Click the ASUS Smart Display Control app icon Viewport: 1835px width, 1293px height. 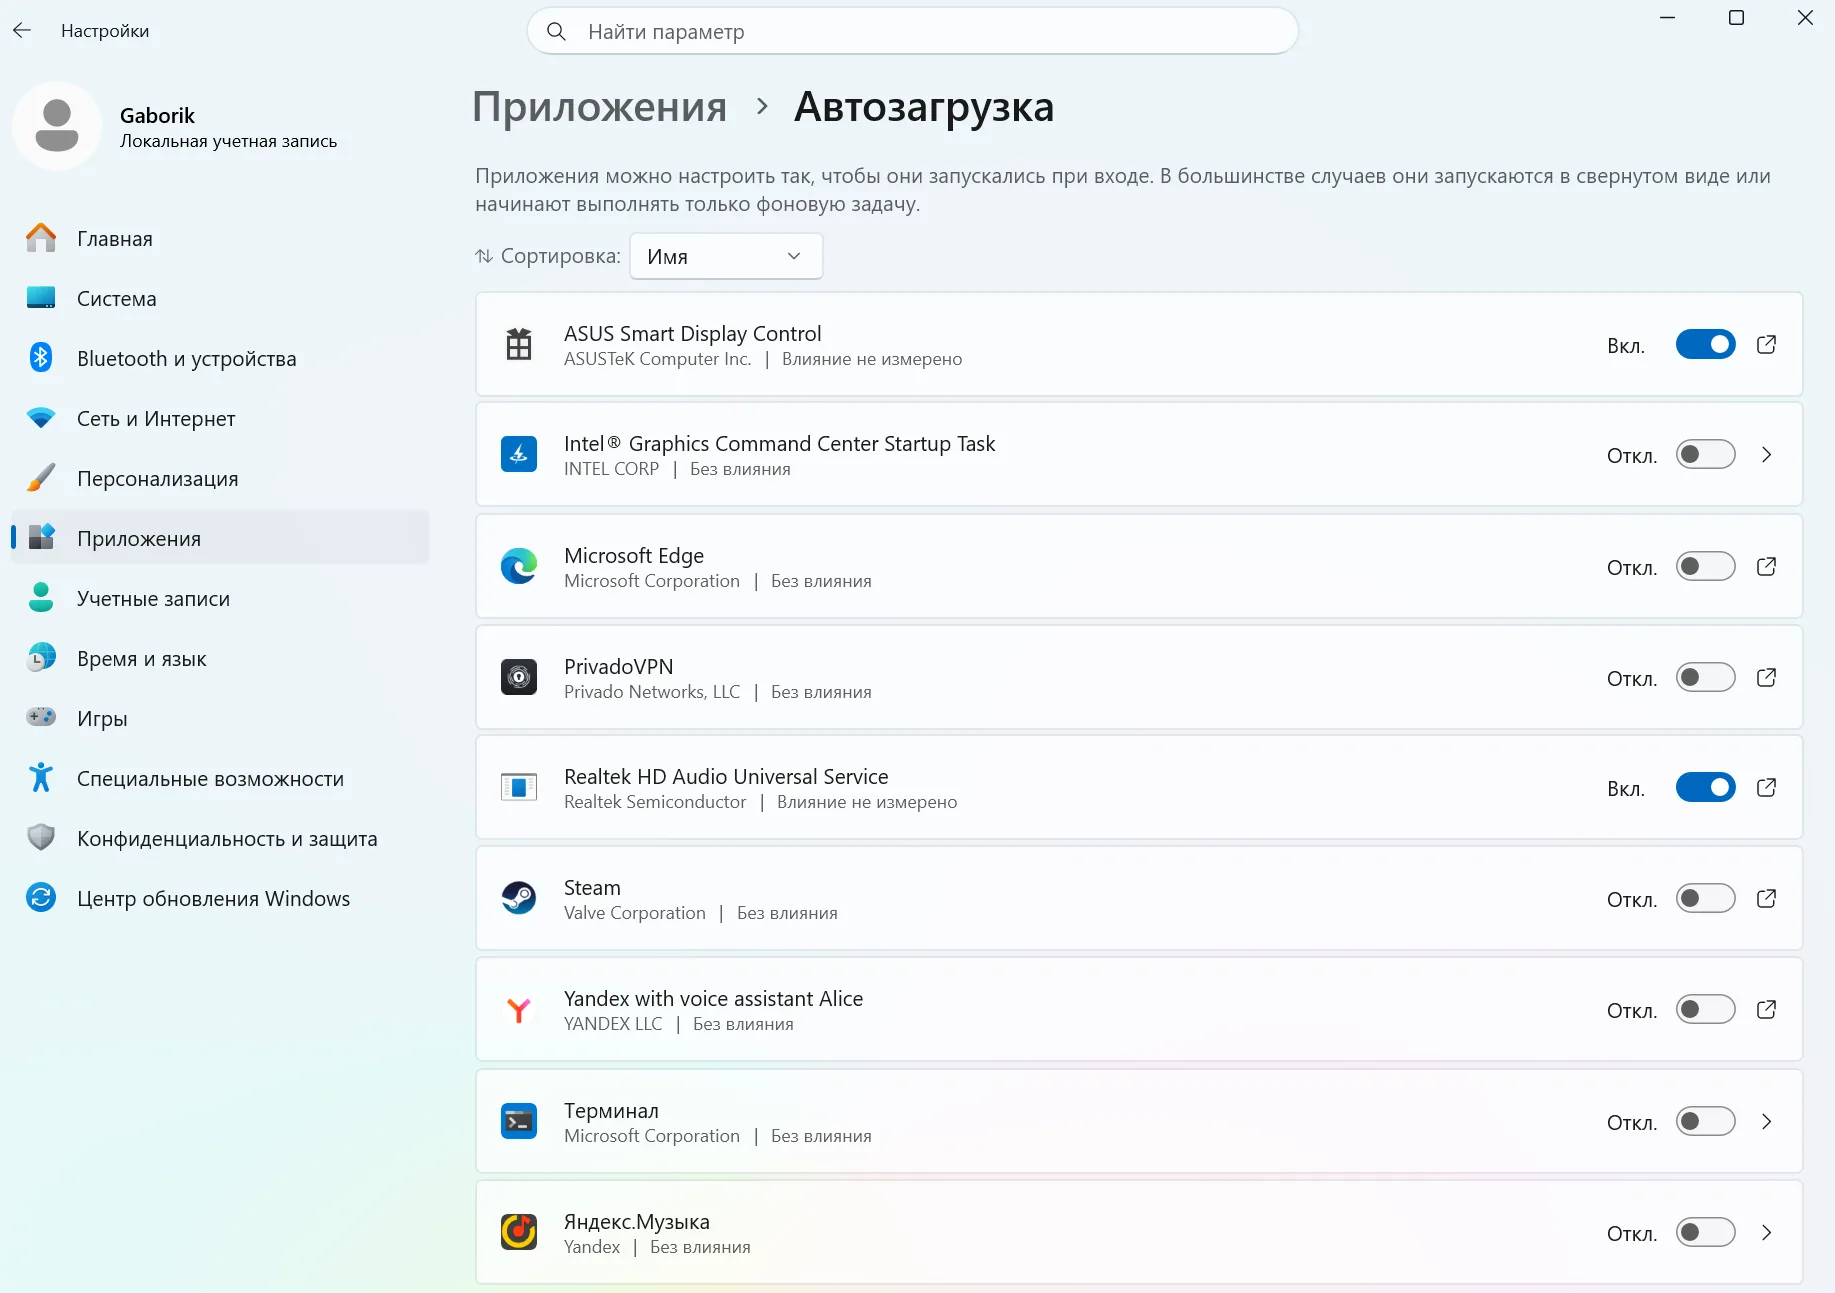pyautogui.click(x=519, y=345)
